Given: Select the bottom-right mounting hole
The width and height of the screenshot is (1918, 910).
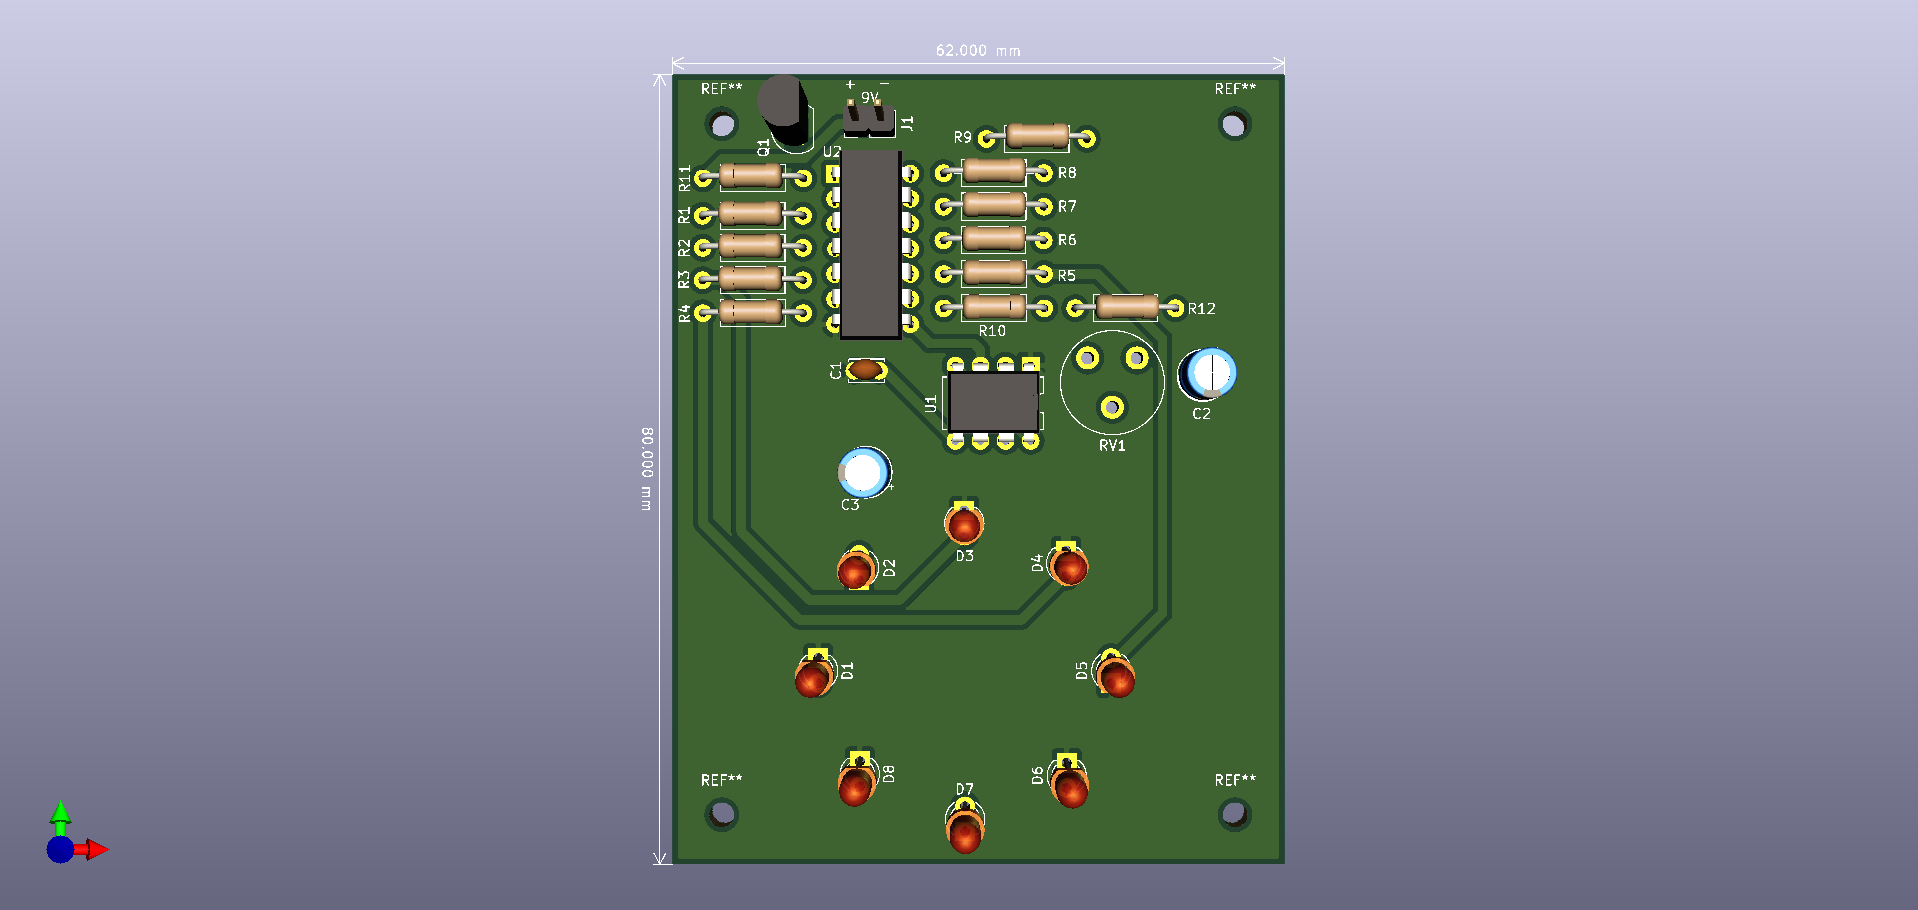Looking at the screenshot, I should [1234, 815].
